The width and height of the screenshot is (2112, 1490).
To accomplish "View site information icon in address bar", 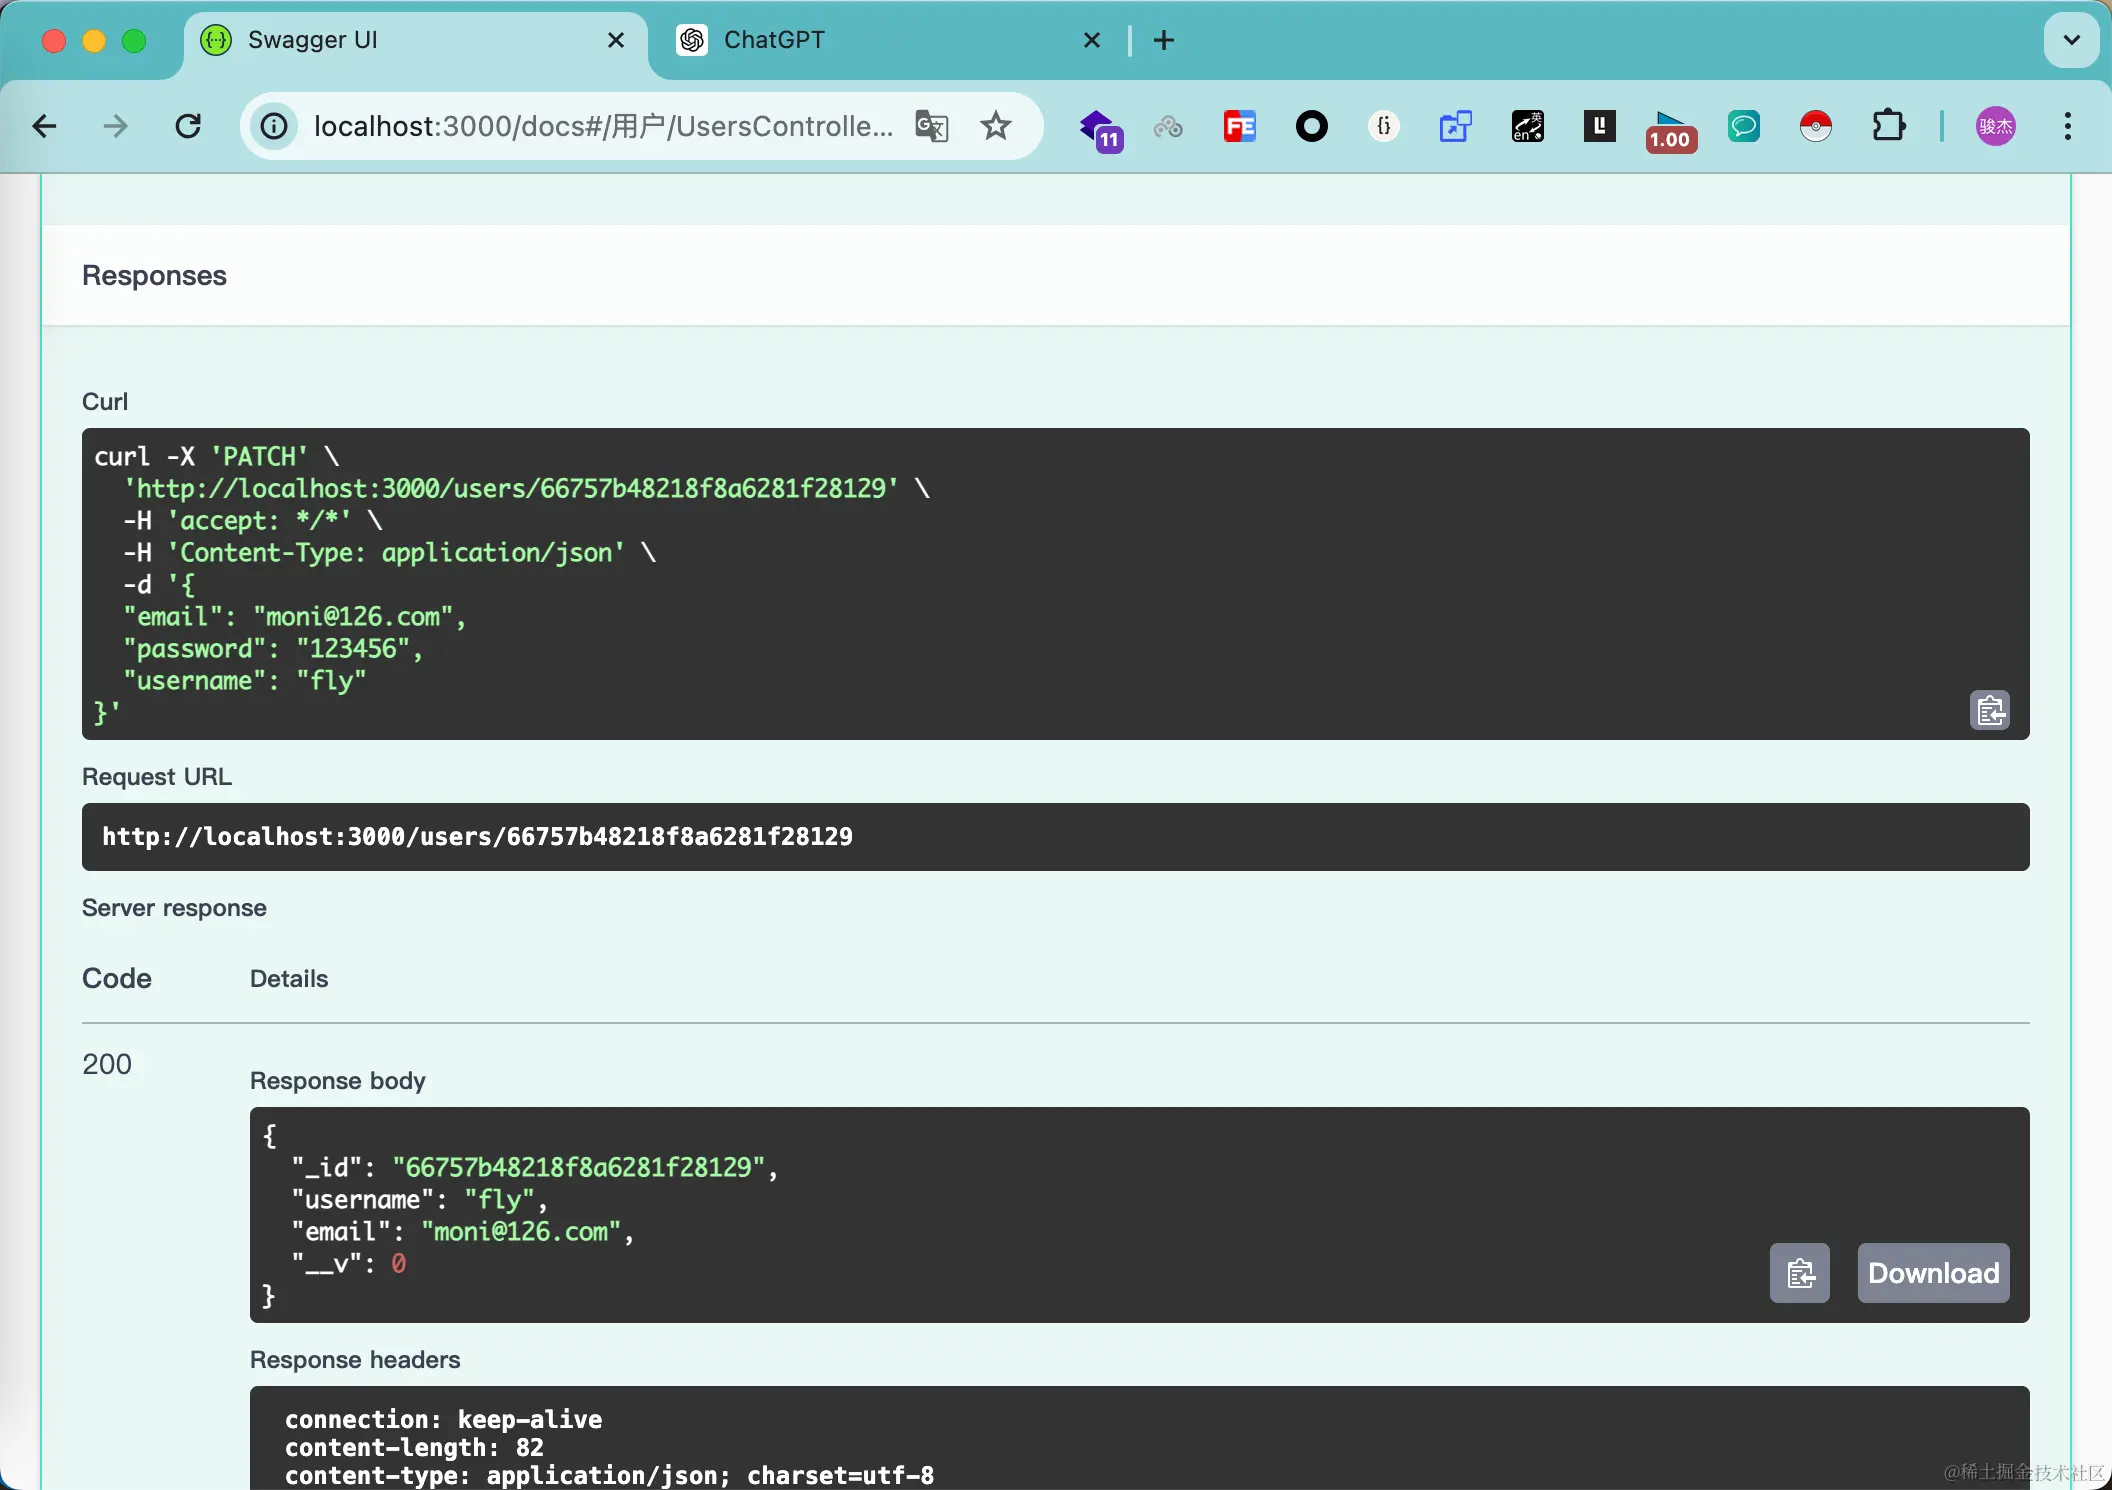I will (274, 126).
